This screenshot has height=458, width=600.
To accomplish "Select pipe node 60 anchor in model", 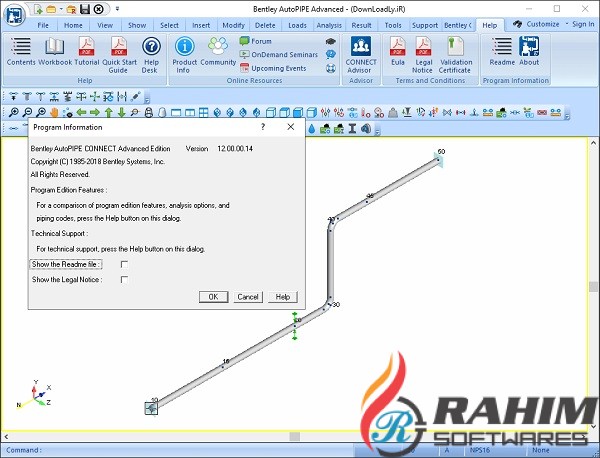I will coord(439,160).
